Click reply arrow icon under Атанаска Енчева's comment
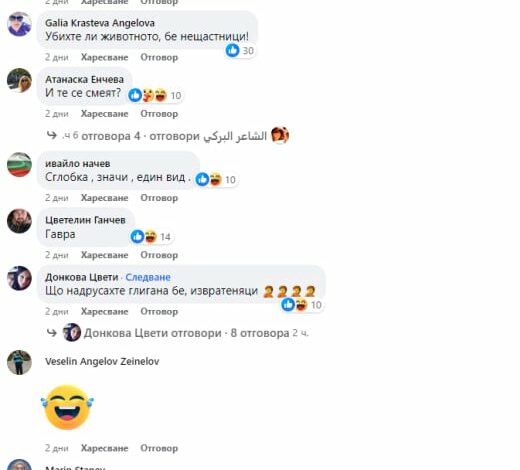Viewport: 520px width, 470px height. (52, 135)
